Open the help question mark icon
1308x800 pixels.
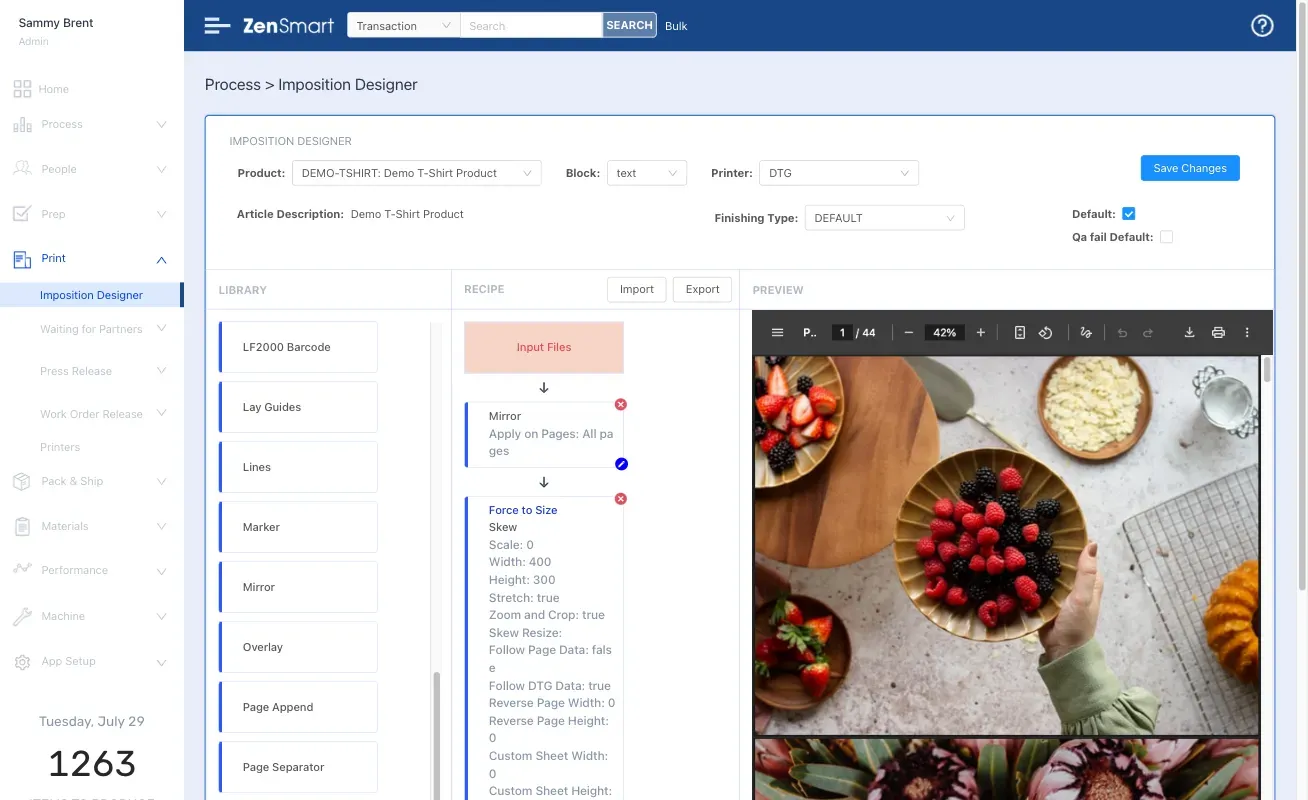tap(1262, 26)
